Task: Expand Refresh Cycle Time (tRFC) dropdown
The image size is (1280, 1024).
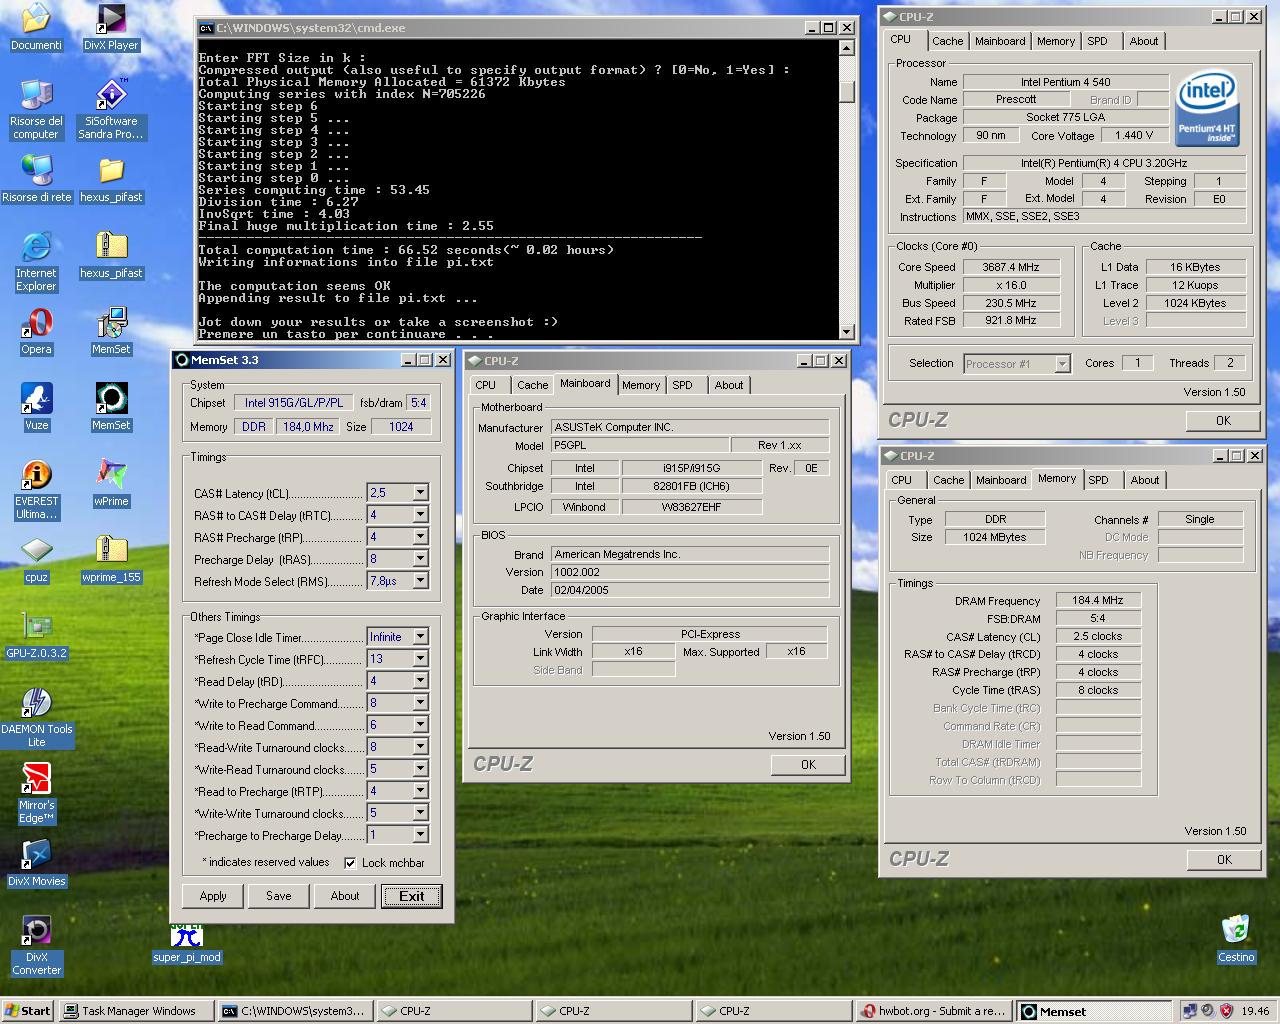Action: 420,658
